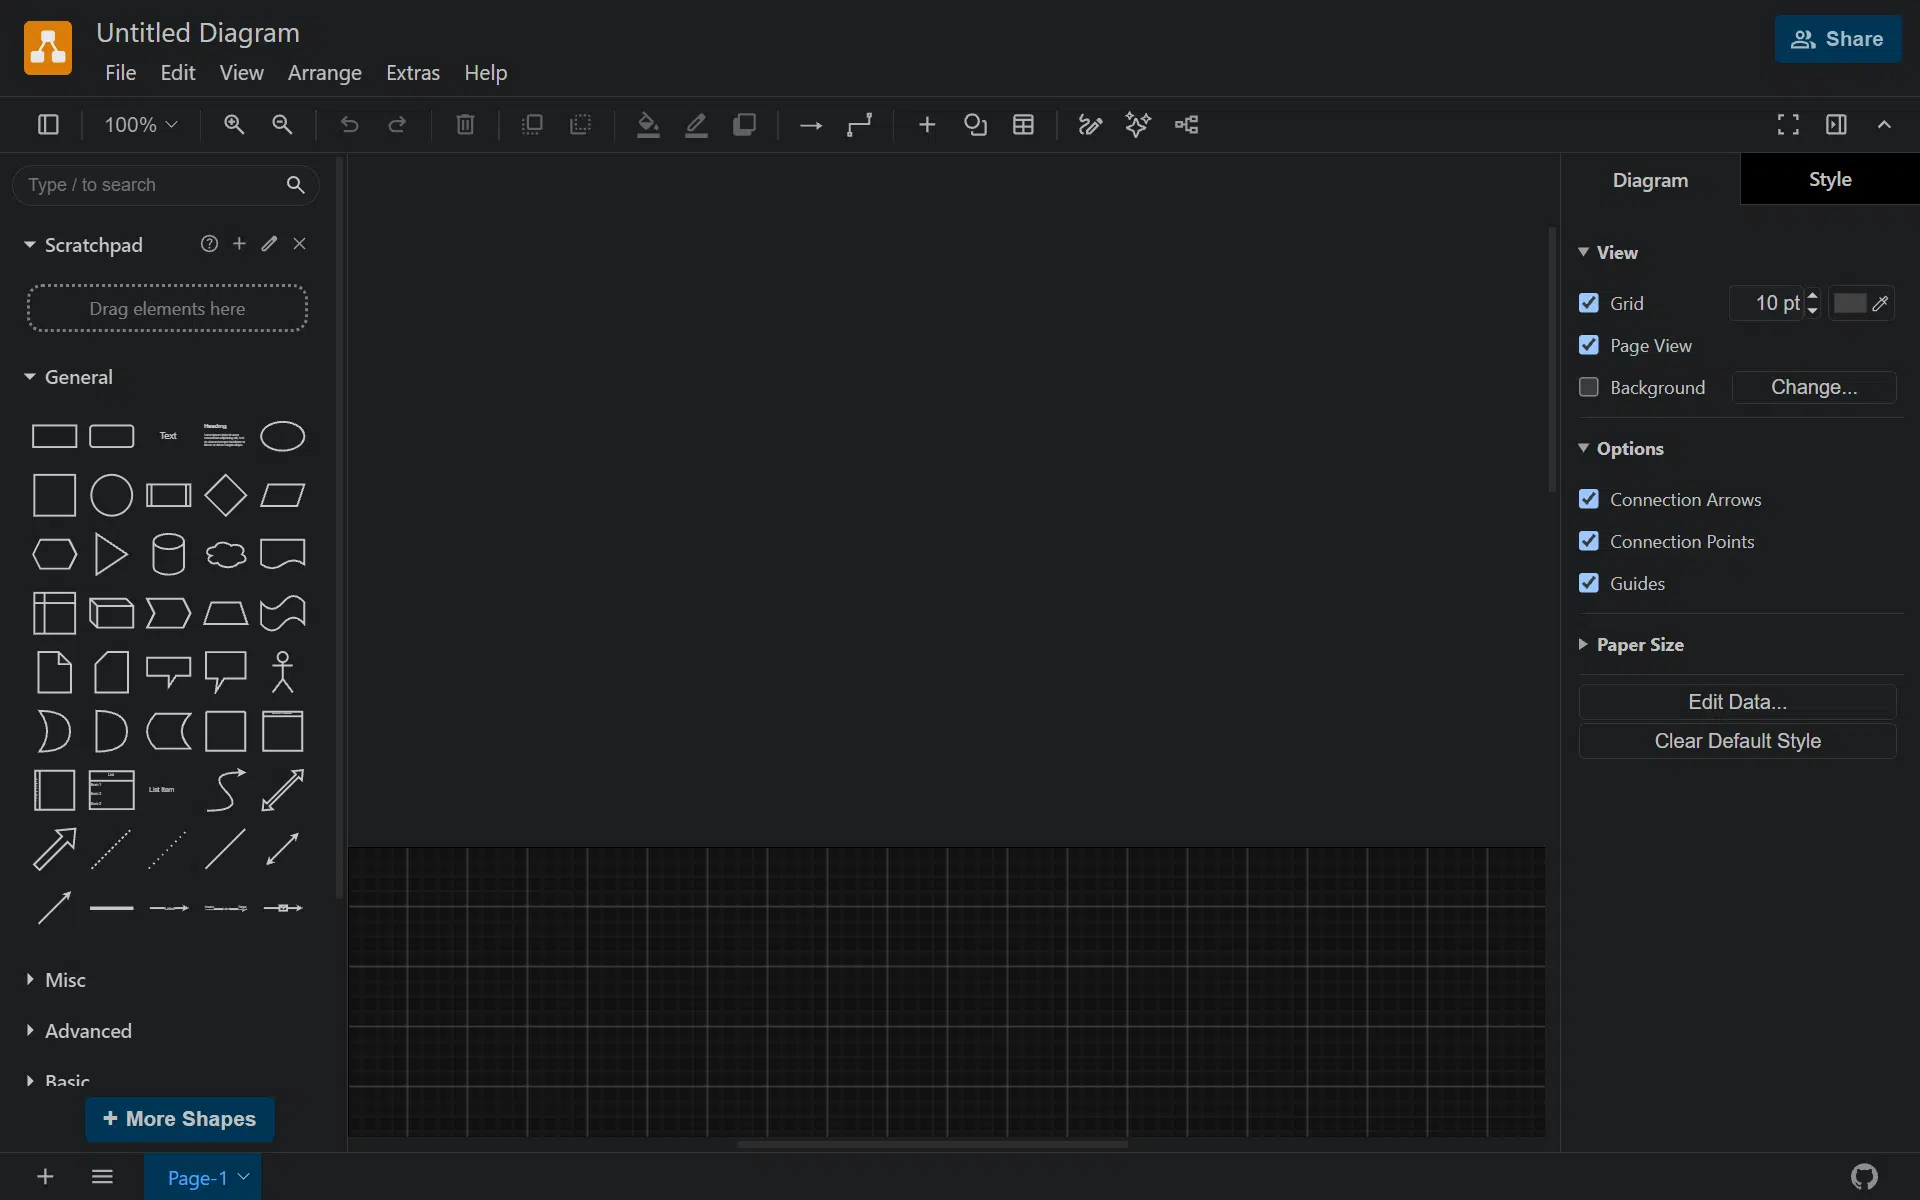Collapse the General shapes section

point(30,377)
